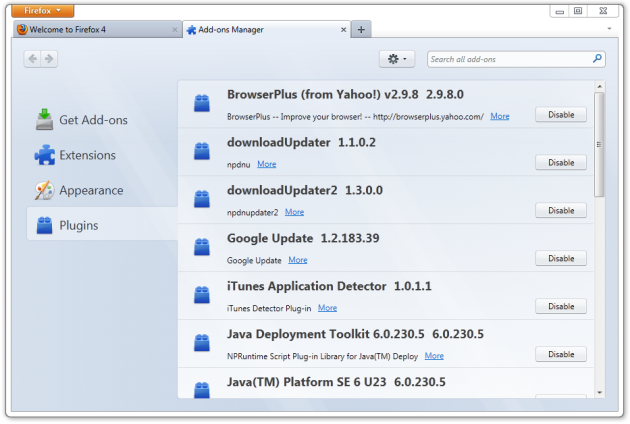The image size is (630, 424).
Task: Click the plugin list scrollbar thumb
Action: click(599, 145)
